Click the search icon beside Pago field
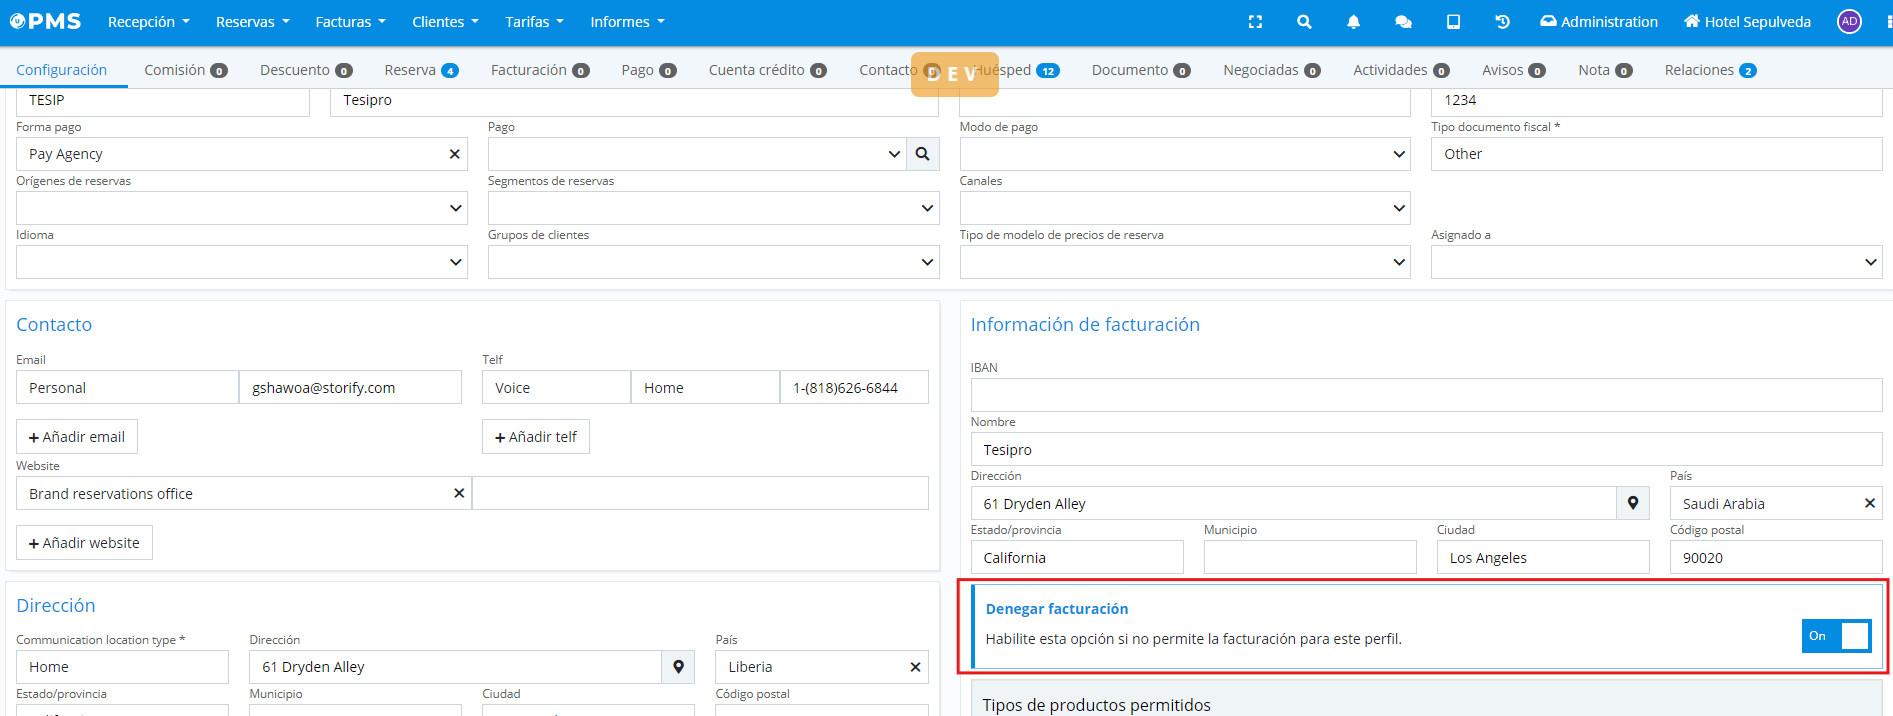 (922, 154)
